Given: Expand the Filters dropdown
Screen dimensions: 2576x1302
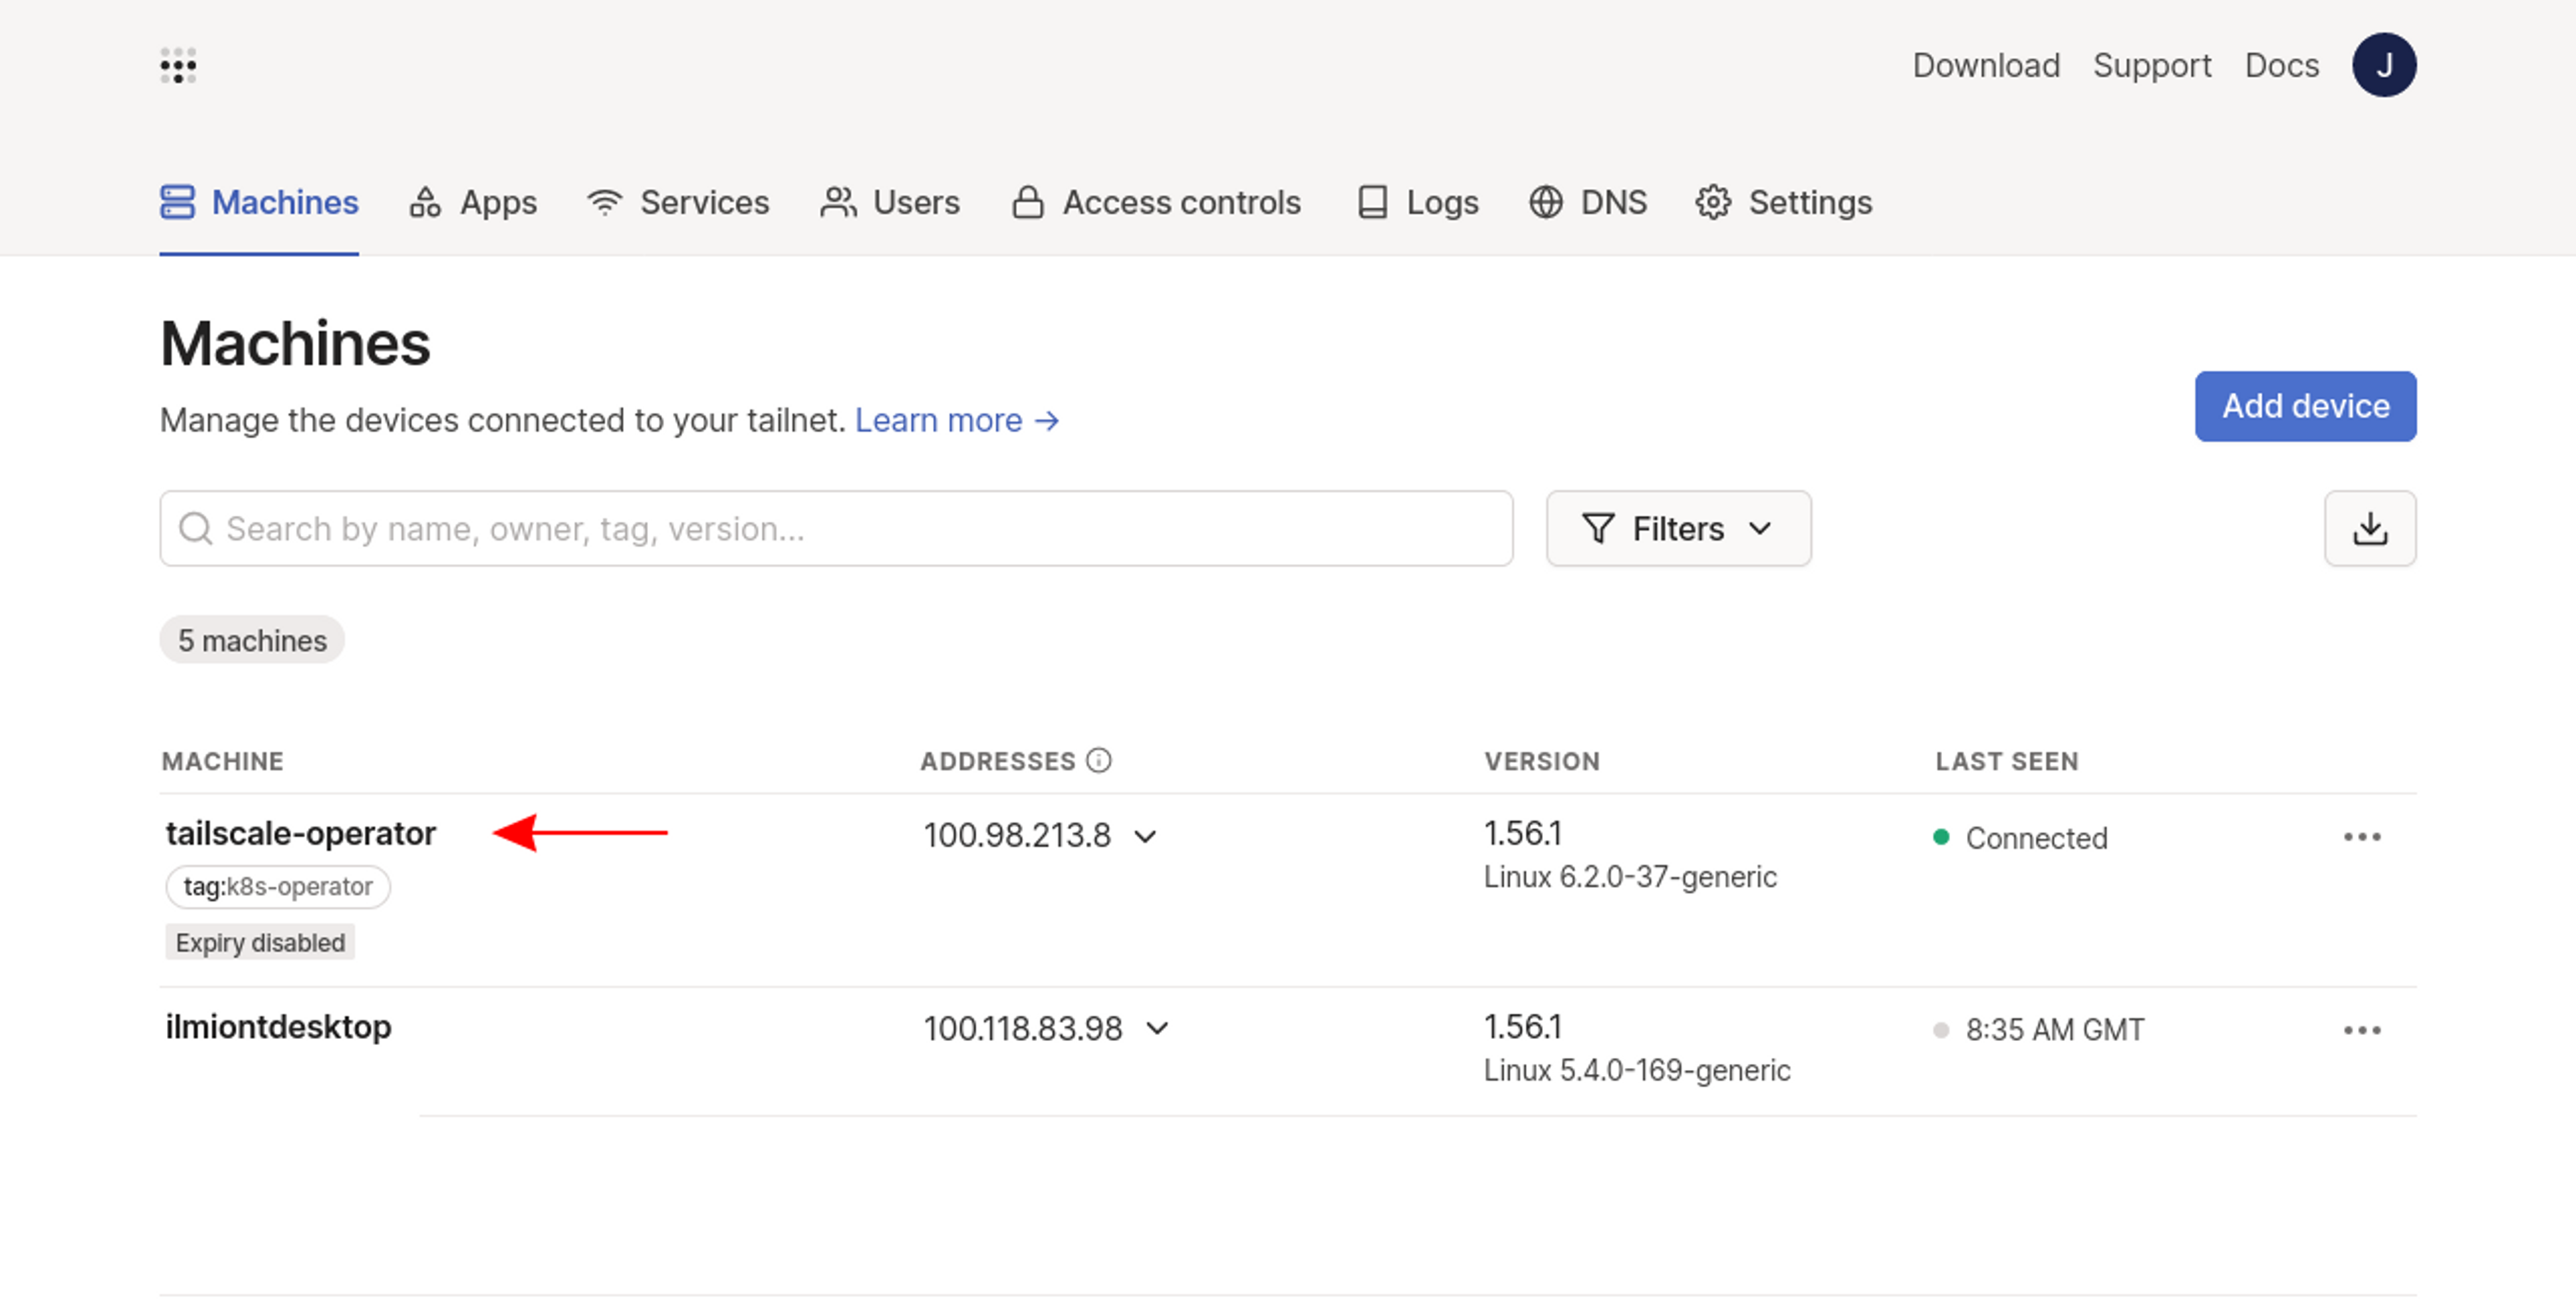Looking at the screenshot, I should [x=1677, y=528].
